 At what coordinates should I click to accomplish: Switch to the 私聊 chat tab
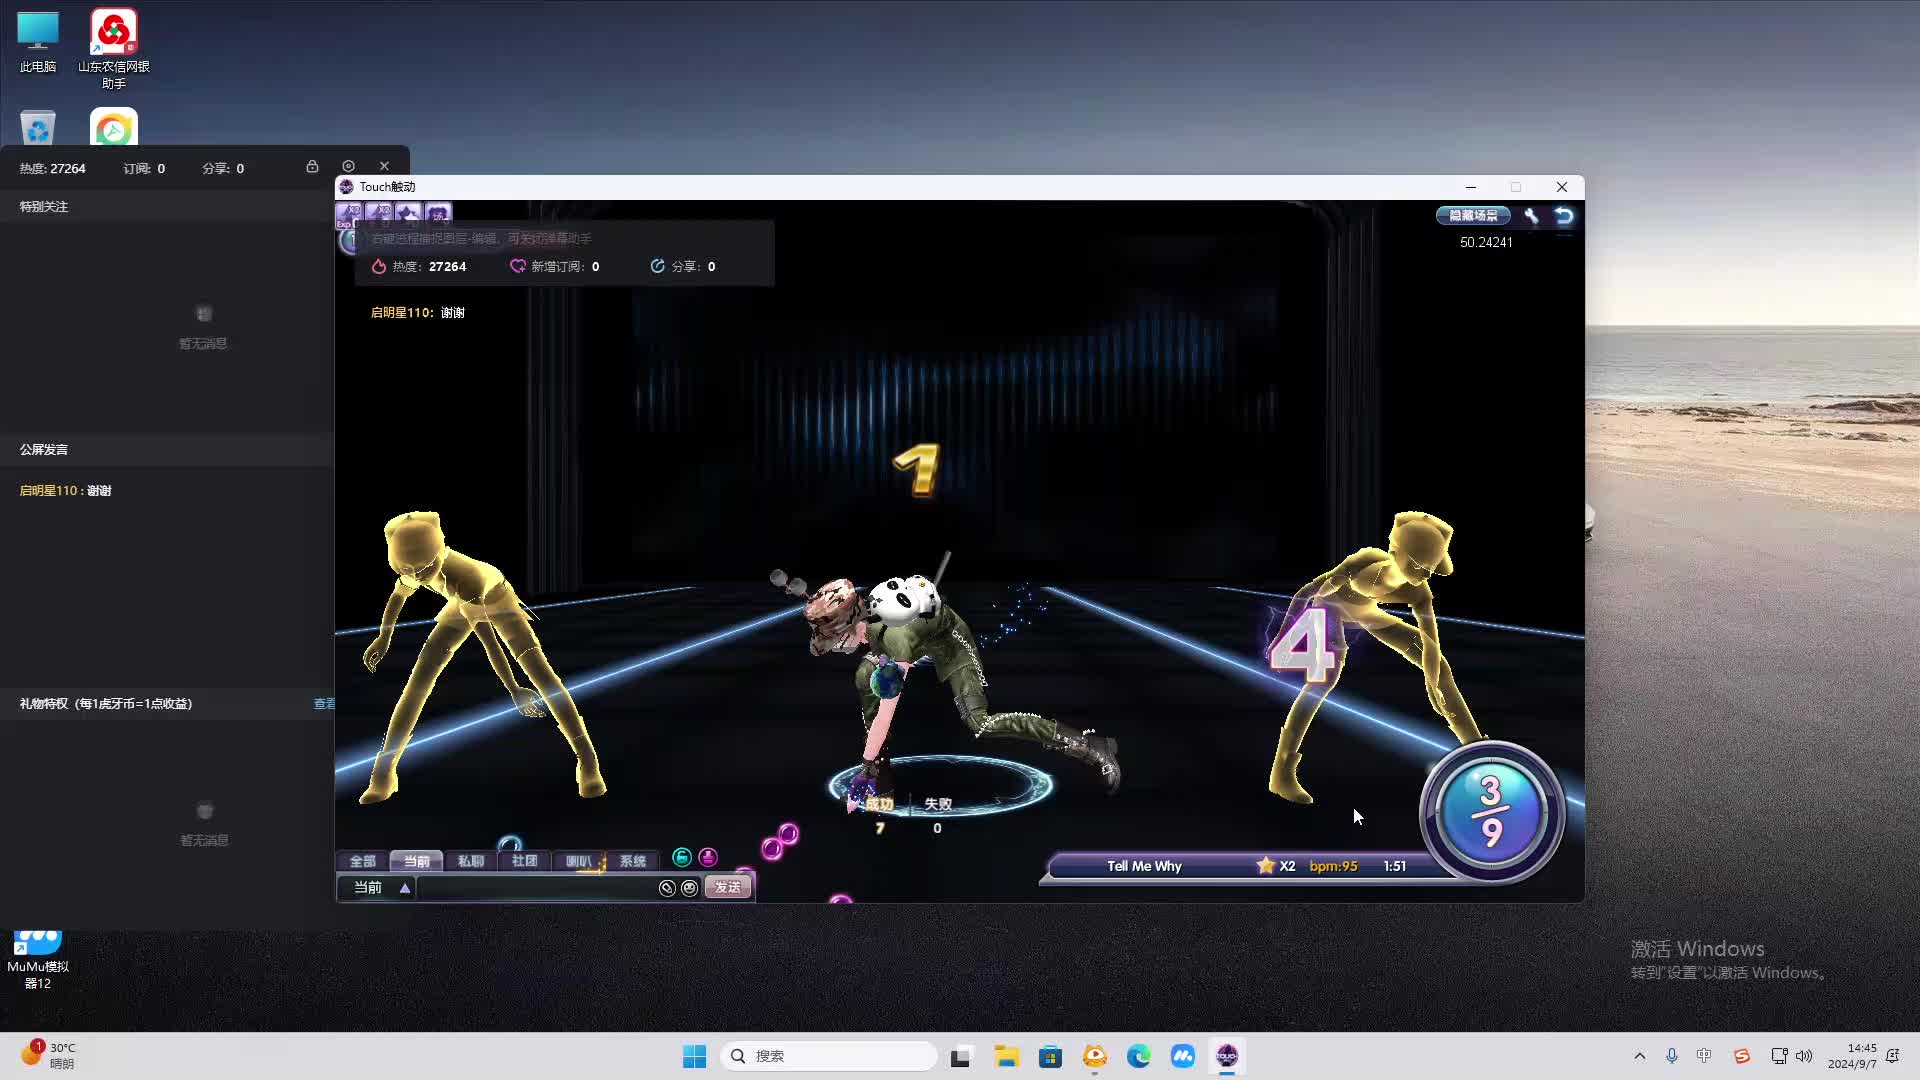(470, 861)
